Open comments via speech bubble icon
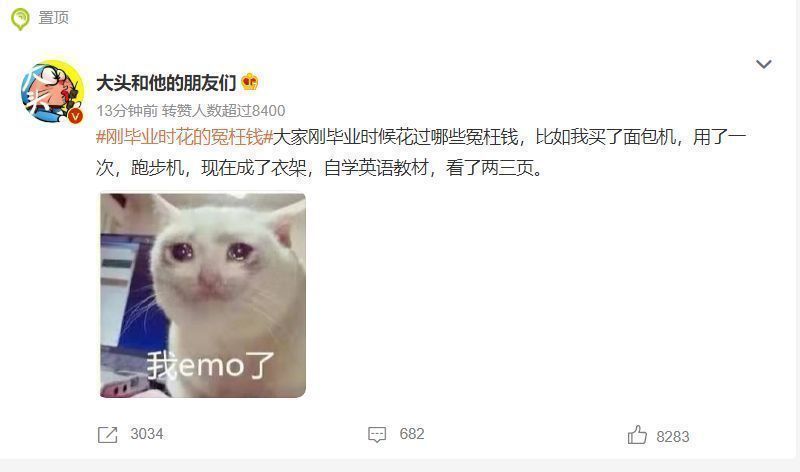 377,435
